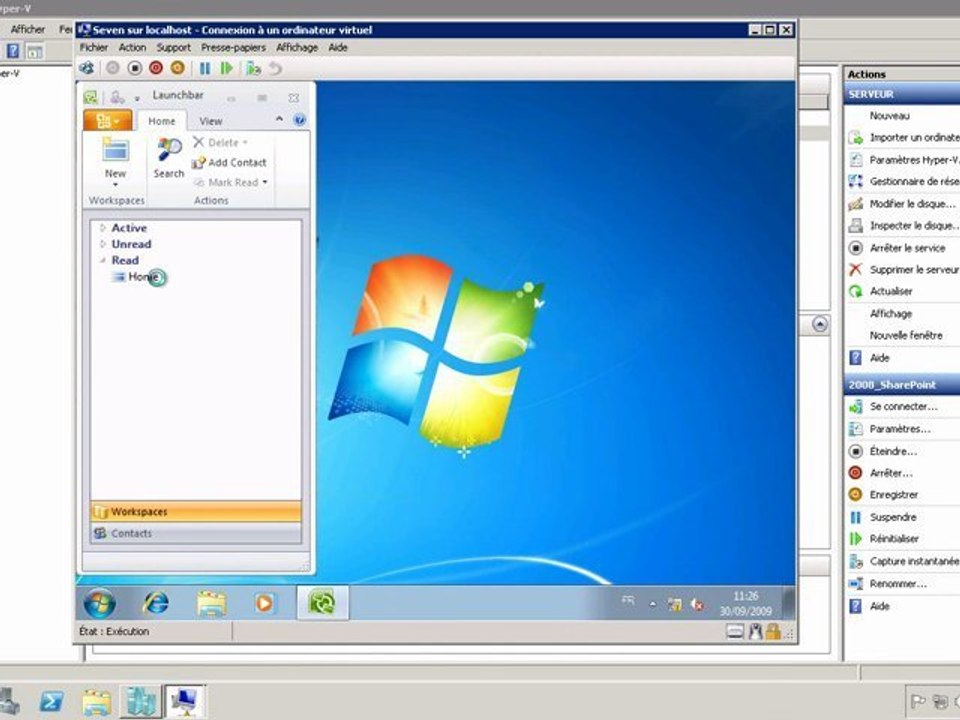Open the Fichier menu
The width and height of the screenshot is (960, 720).
click(94, 47)
